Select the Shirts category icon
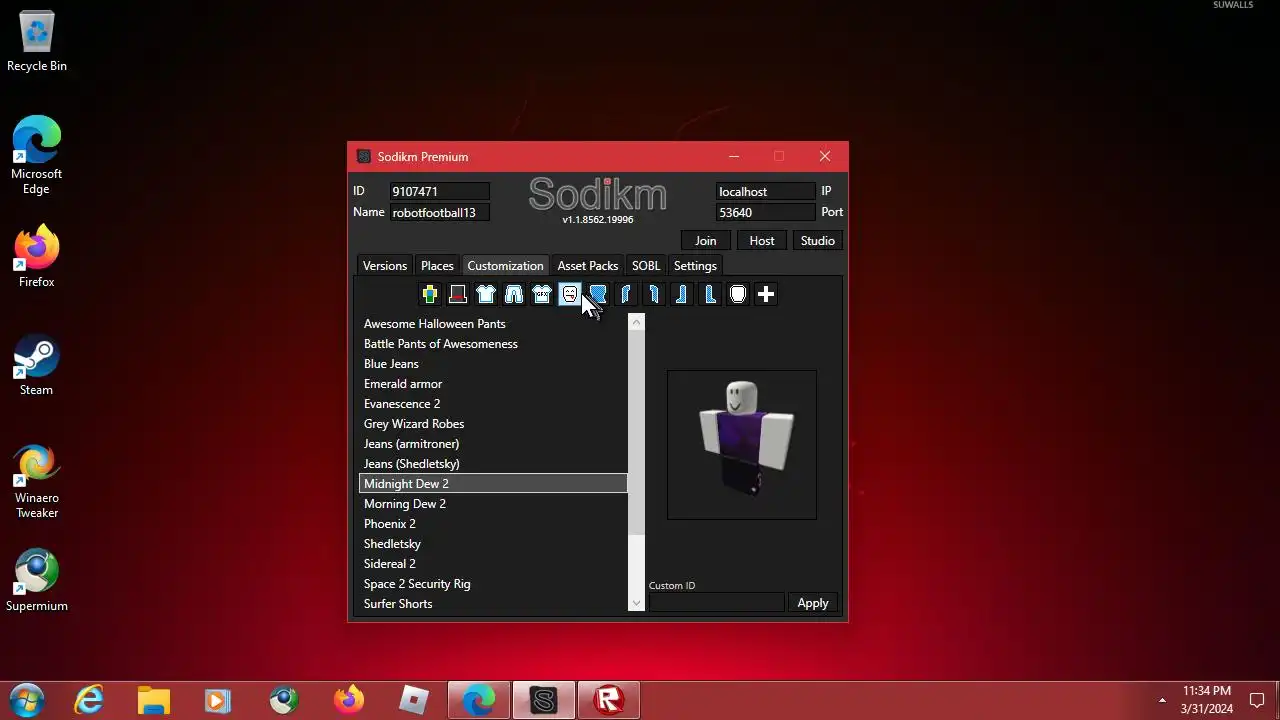The image size is (1280, 720). point(486,294)
